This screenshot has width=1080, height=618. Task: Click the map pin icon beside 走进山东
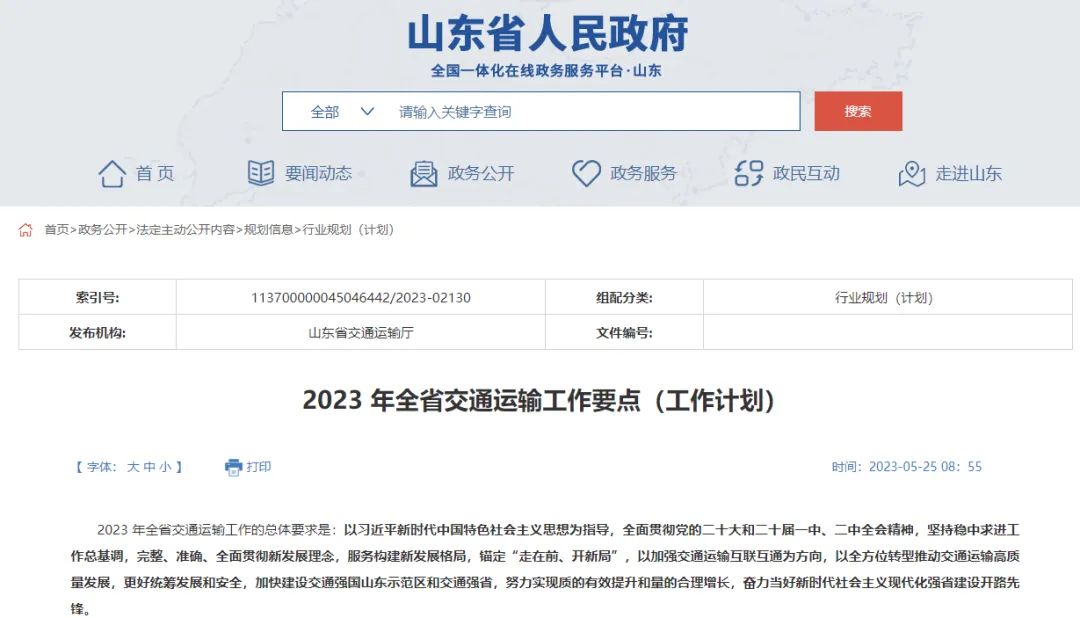click(x=911, y=174)
